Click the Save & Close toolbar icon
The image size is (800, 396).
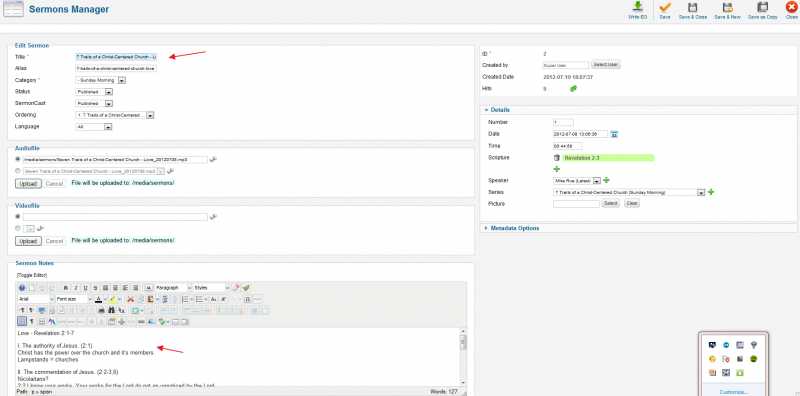[692, 10]
